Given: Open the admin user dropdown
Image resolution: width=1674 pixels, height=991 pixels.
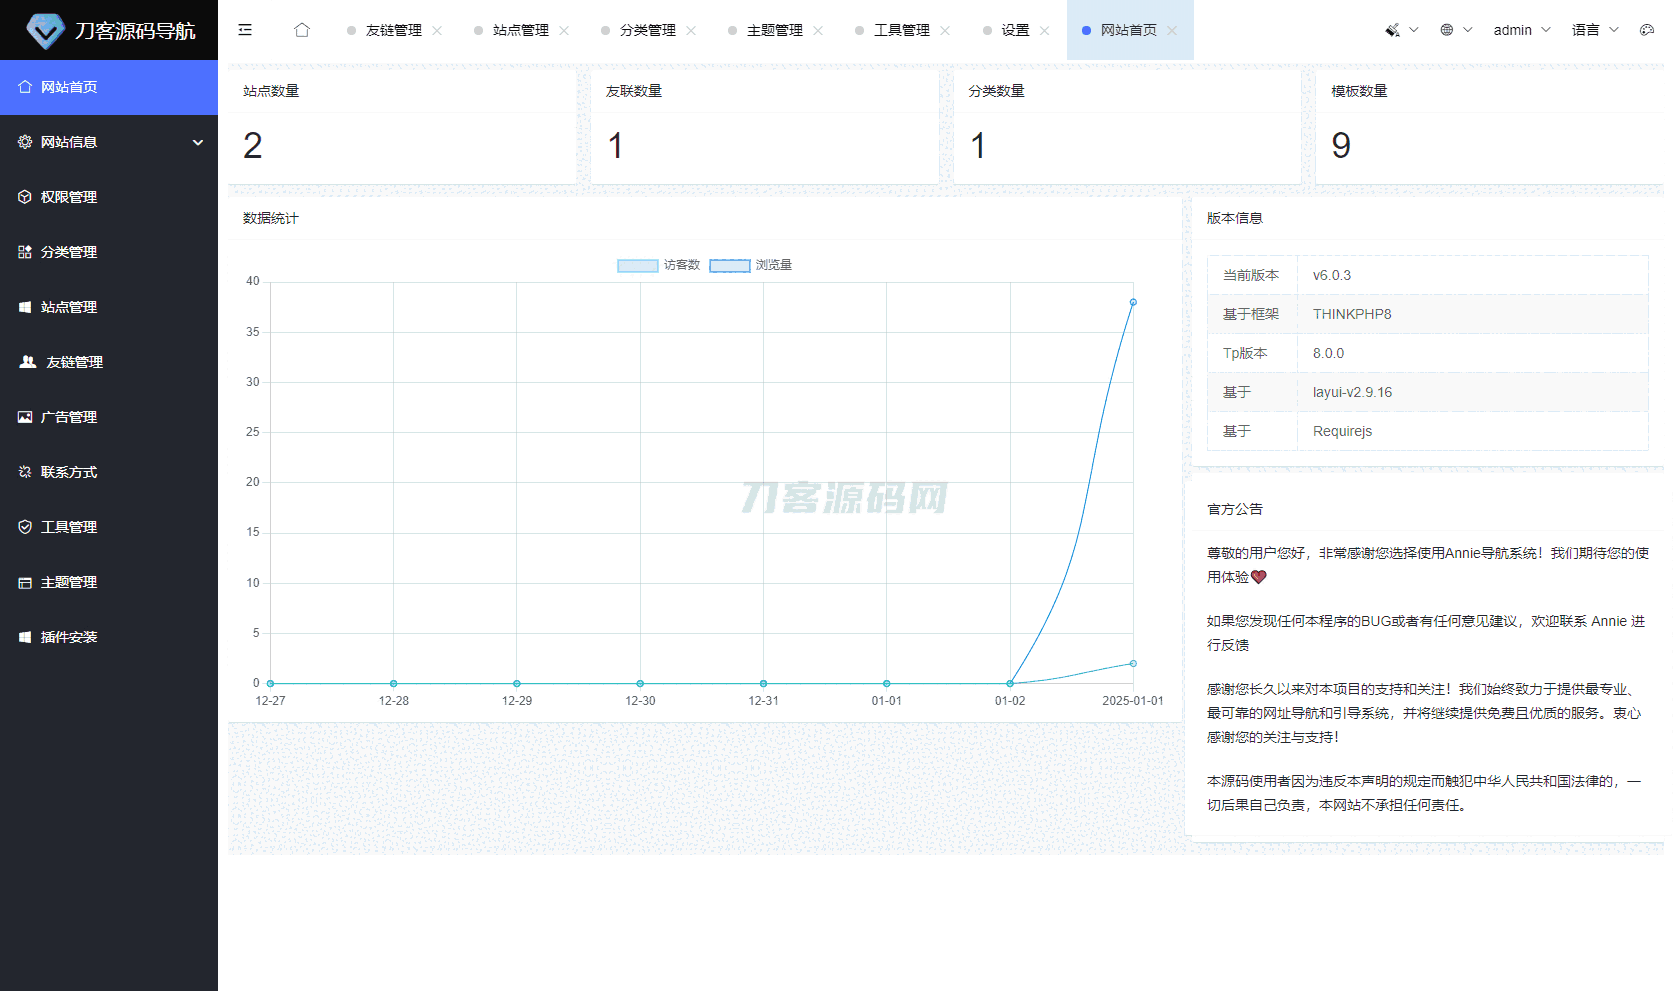Looking at the screenshot, I should tap(1521, 30).
